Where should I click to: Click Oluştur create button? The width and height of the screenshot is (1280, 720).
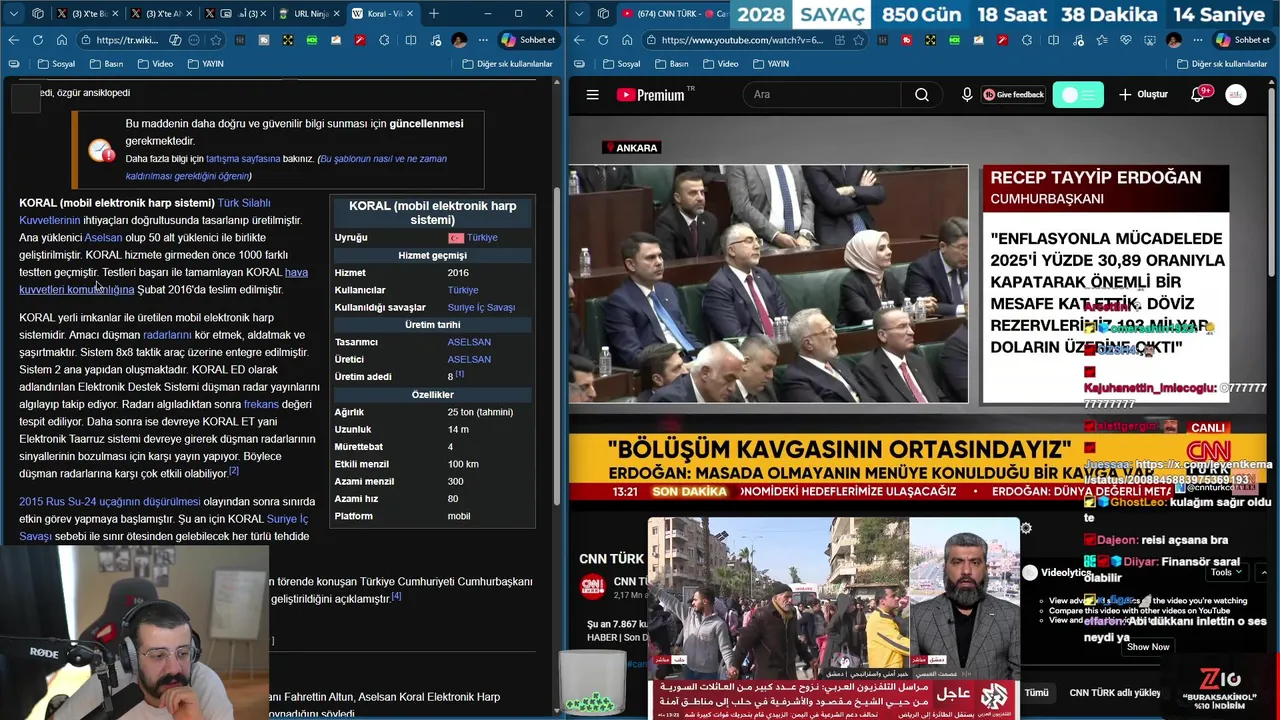(1143, 95)
